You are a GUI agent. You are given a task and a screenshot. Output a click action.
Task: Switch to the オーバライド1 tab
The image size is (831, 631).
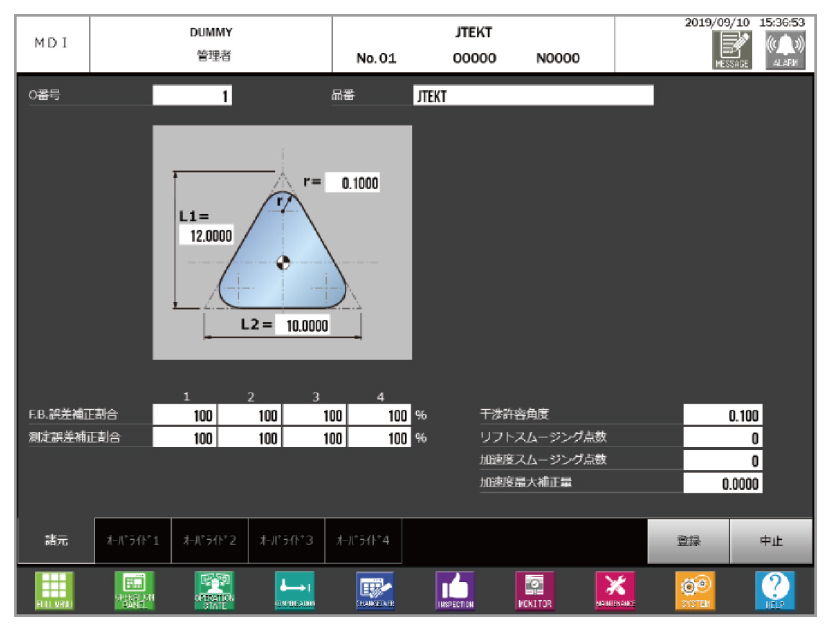[x=133, y=540]
